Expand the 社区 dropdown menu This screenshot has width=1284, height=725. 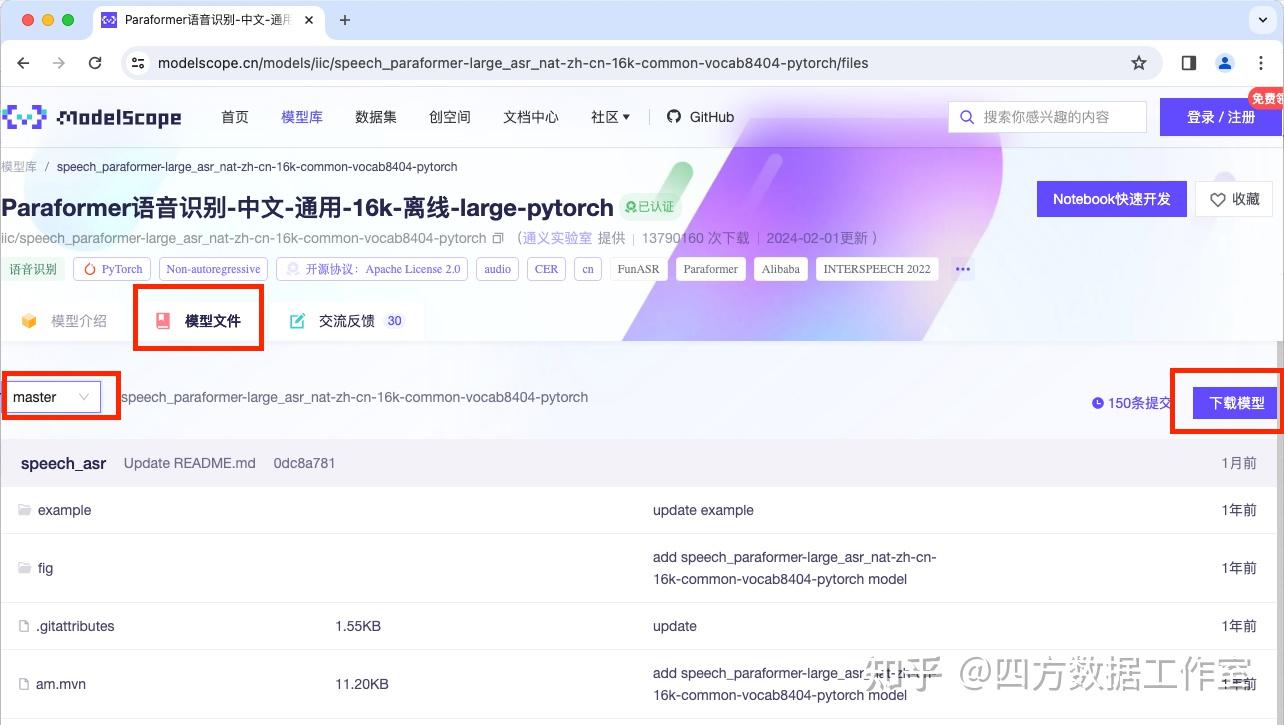pyautogui.click(x=609, y=116)
